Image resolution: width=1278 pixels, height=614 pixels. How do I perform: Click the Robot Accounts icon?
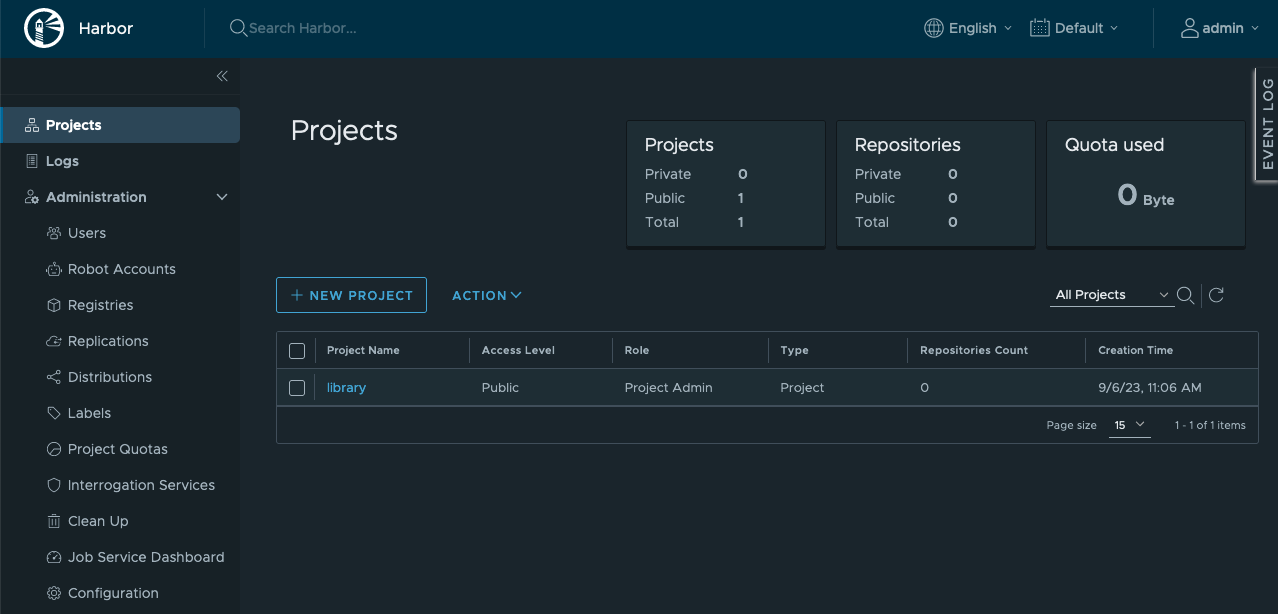coord(54,269)
